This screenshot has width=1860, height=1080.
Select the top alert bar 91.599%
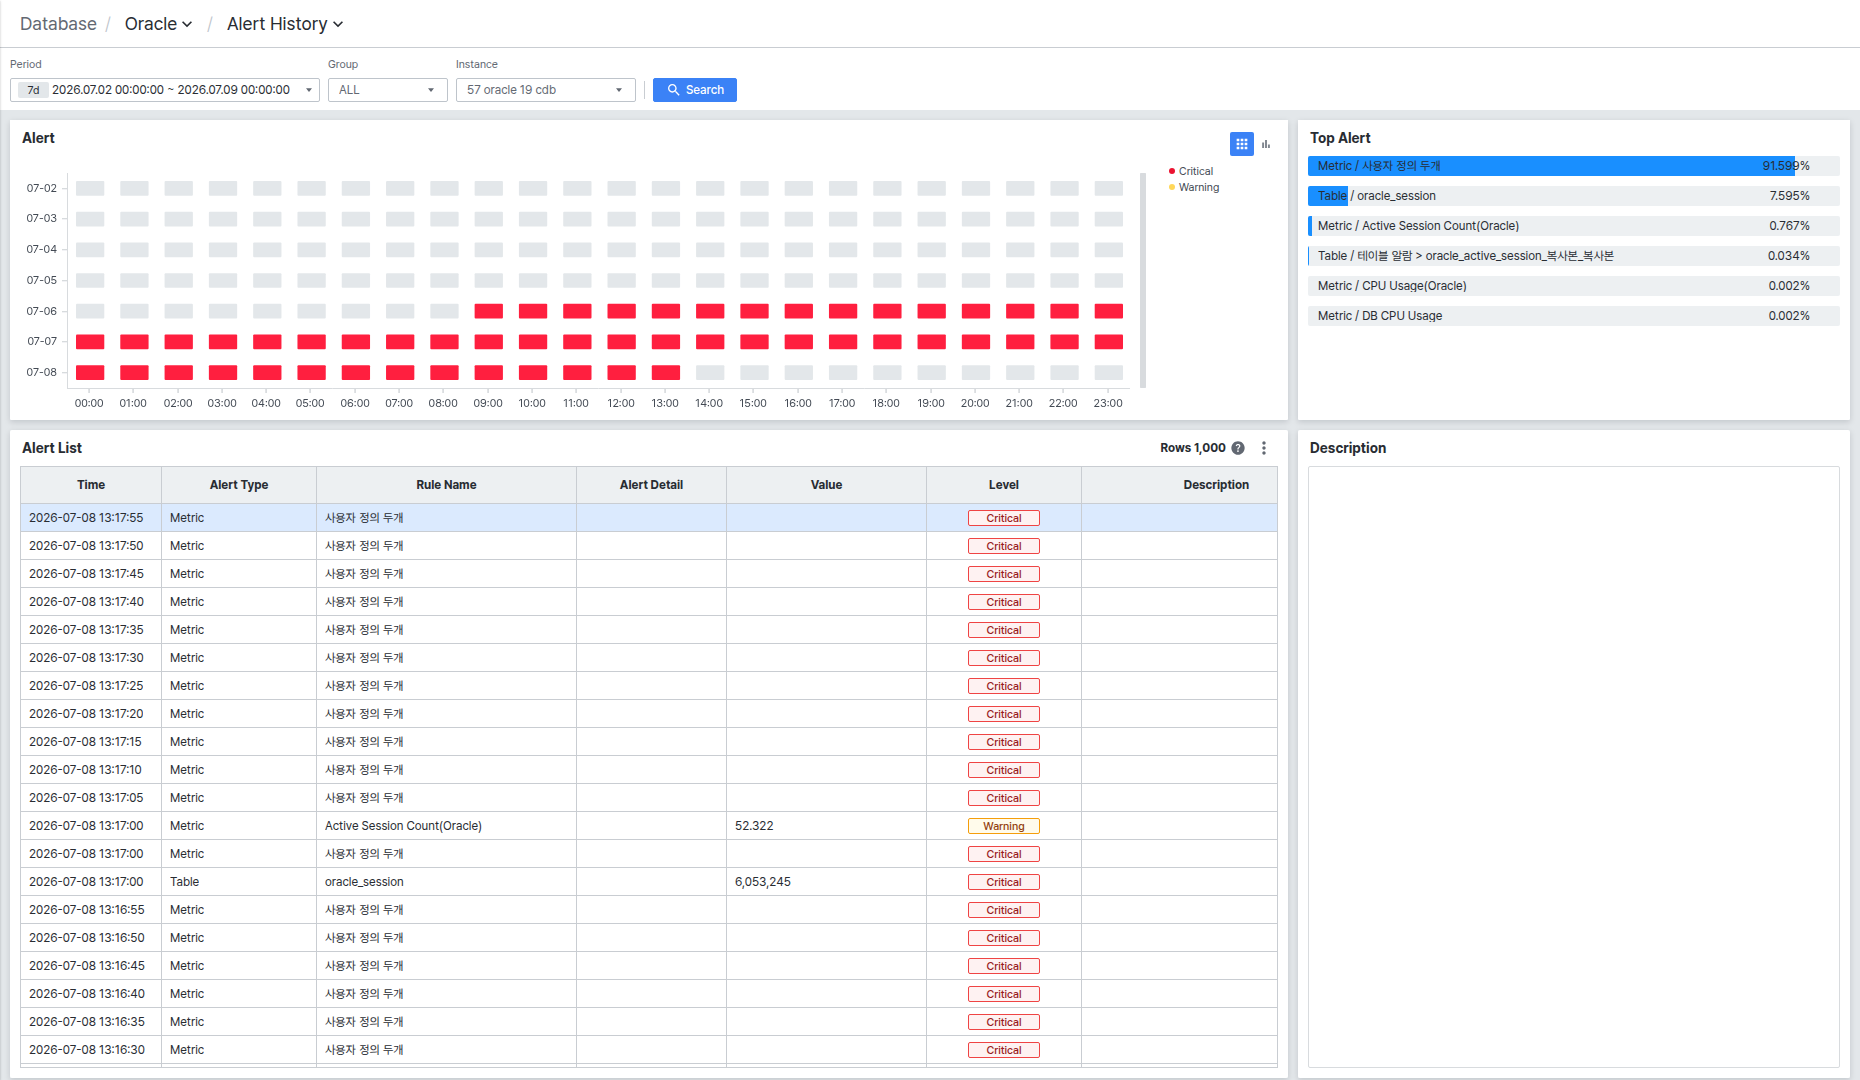tap(1573, 166)
